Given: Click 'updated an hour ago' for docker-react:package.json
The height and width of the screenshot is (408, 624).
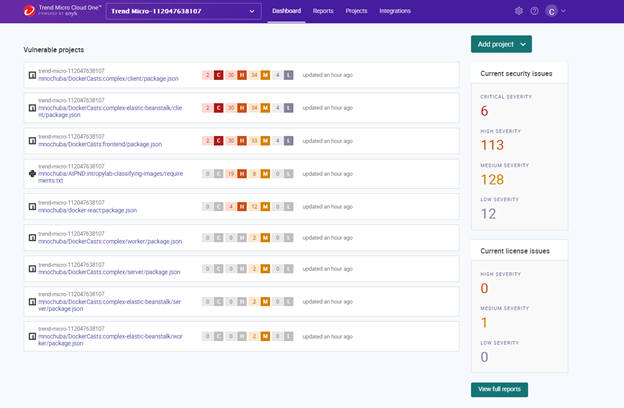Looking at the screenshot, I should pyautogui.click(x=328, y=207).
